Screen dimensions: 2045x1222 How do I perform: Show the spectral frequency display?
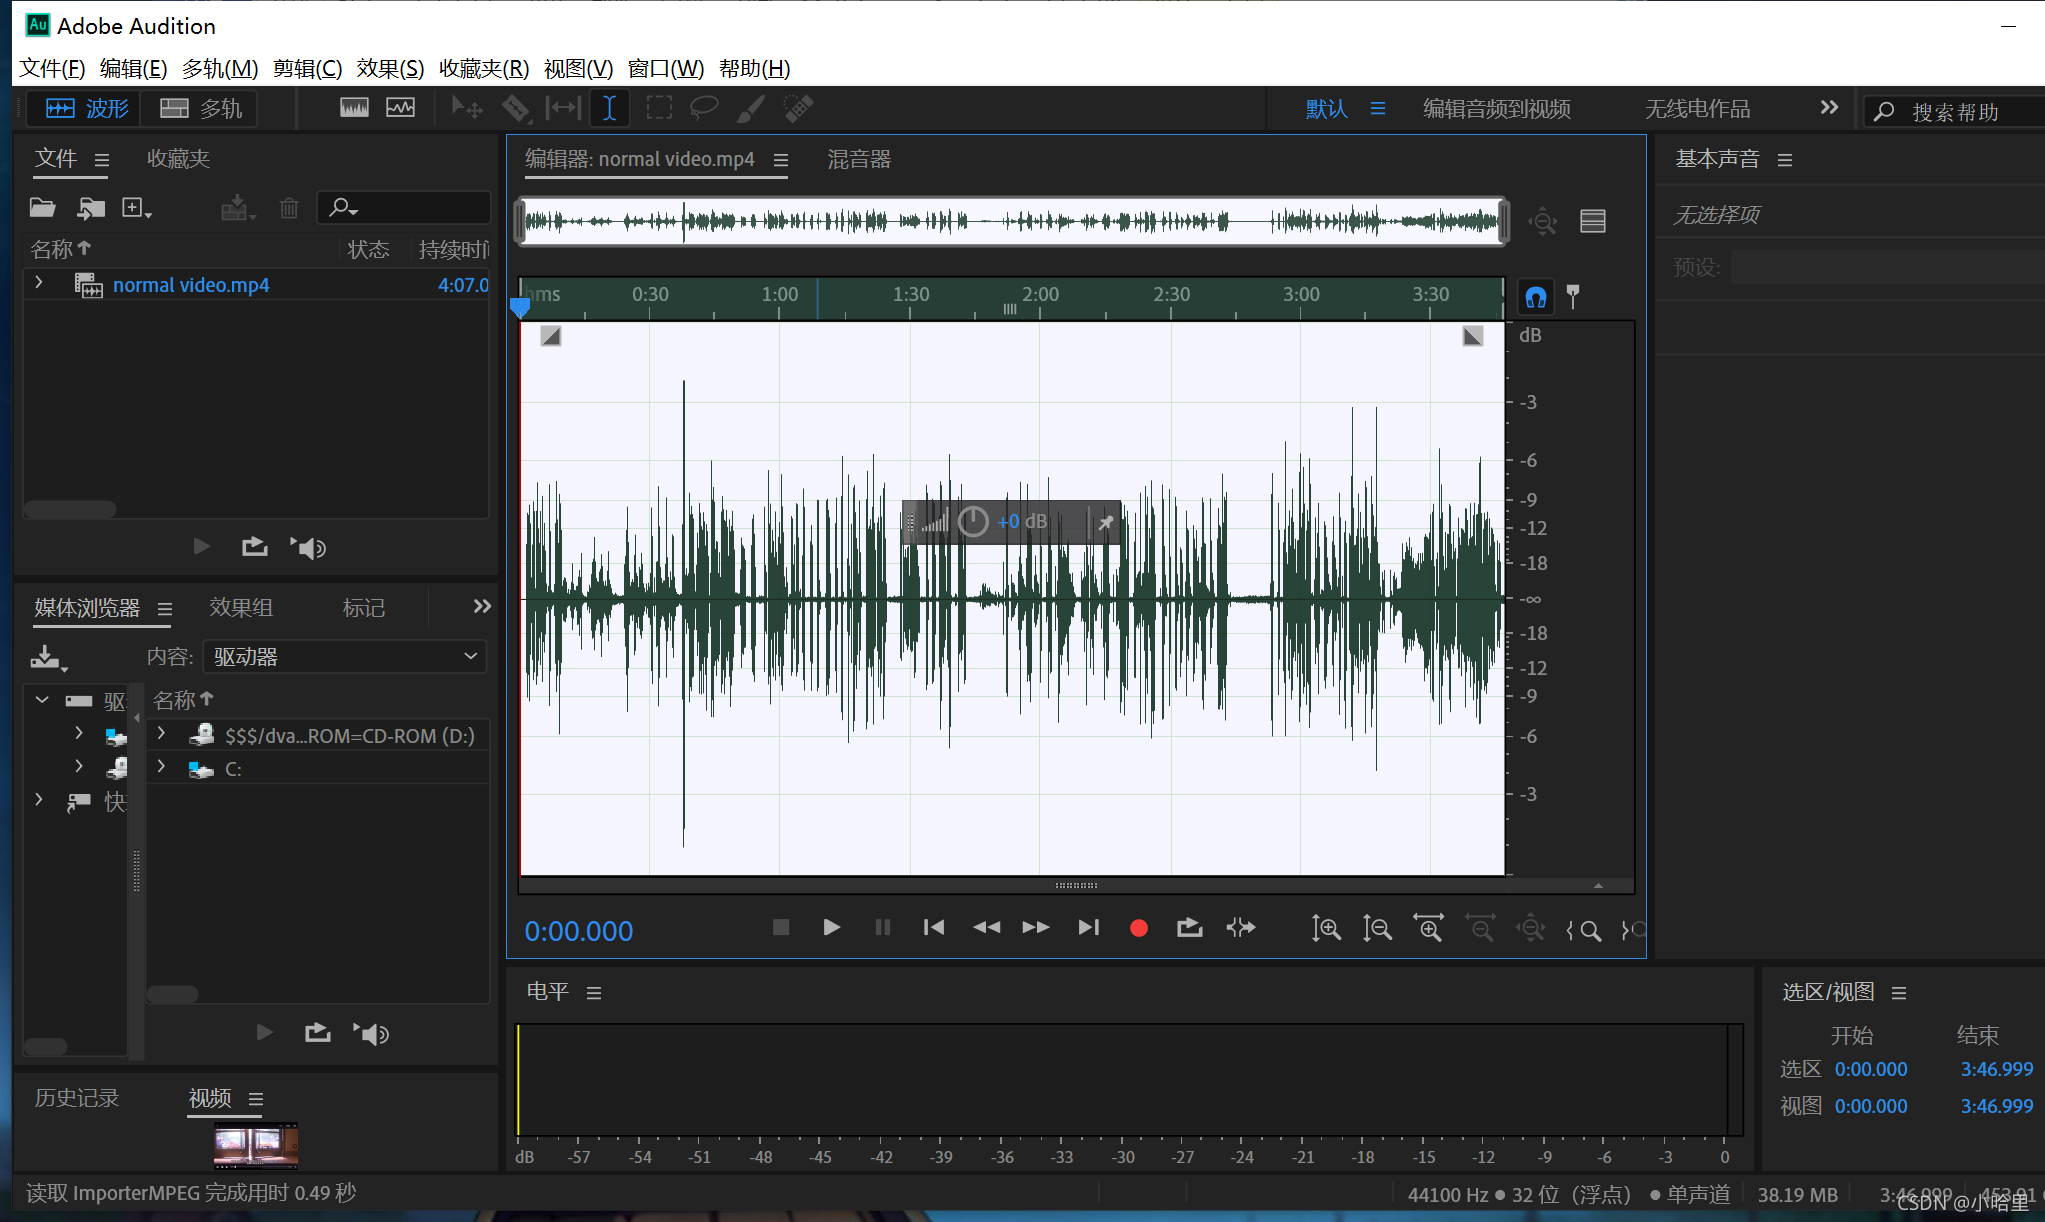click(x=354, y=108)
